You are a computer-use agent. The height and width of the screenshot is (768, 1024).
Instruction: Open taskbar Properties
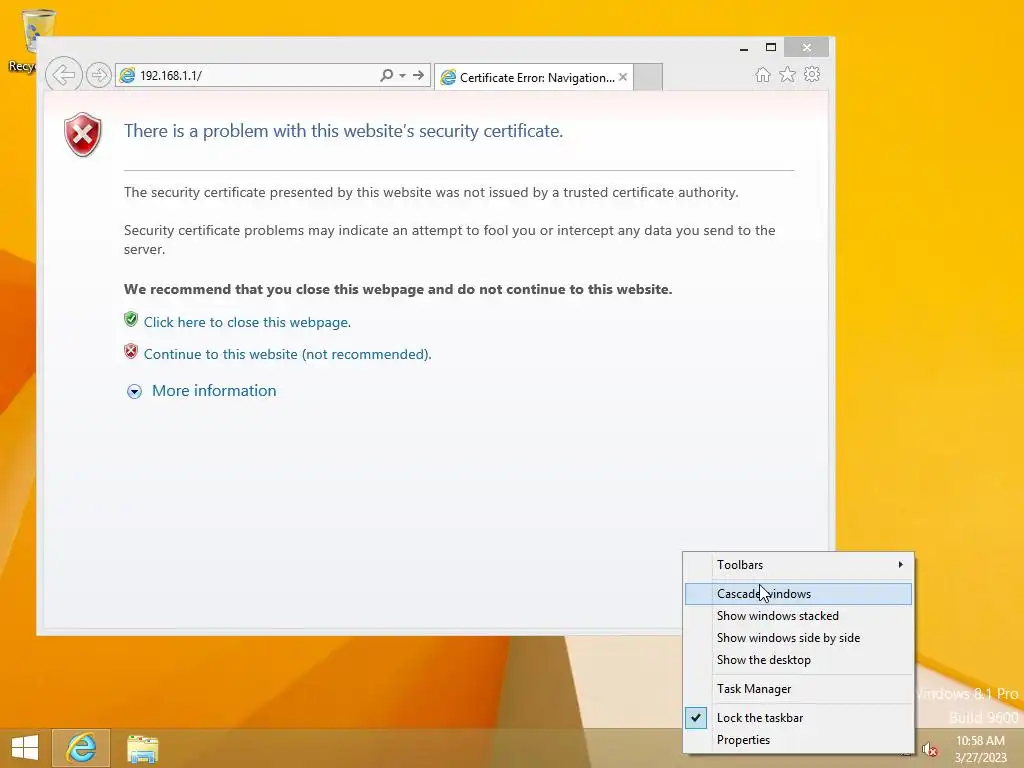click(798, 740)
